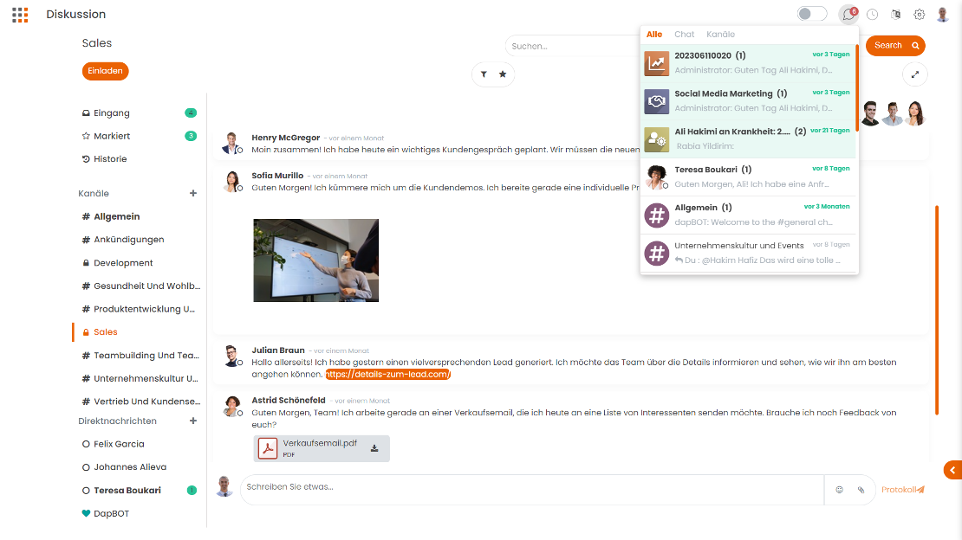Viewport: 962px width, 540px height.
Task: Click the presentation photo thumbnail
Action: [x=316, y=260]
